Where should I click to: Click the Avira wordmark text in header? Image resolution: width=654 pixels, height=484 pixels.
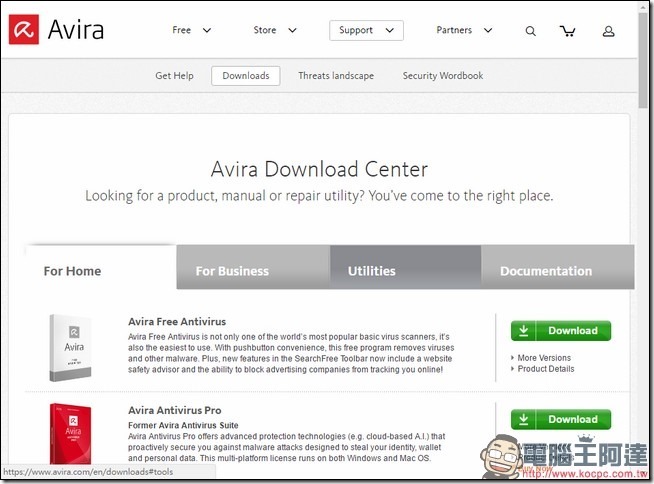pyautogui.click(x=75, y=30)
